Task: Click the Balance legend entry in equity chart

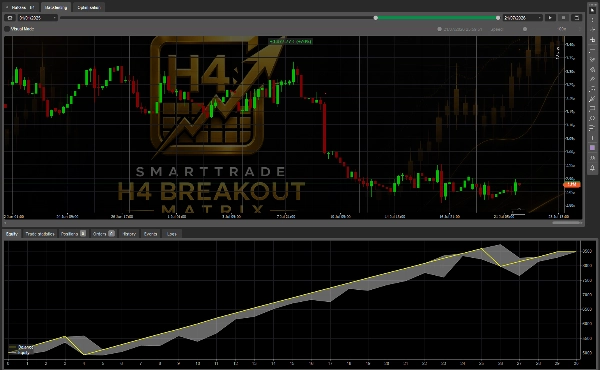Action: [21, 347]
